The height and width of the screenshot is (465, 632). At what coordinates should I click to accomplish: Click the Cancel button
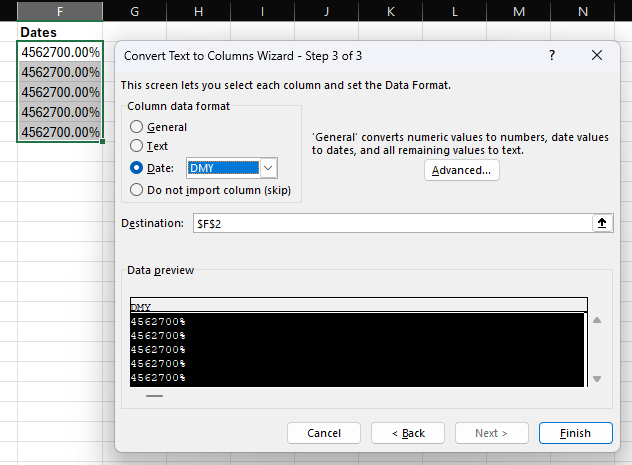tap(324, 433)
